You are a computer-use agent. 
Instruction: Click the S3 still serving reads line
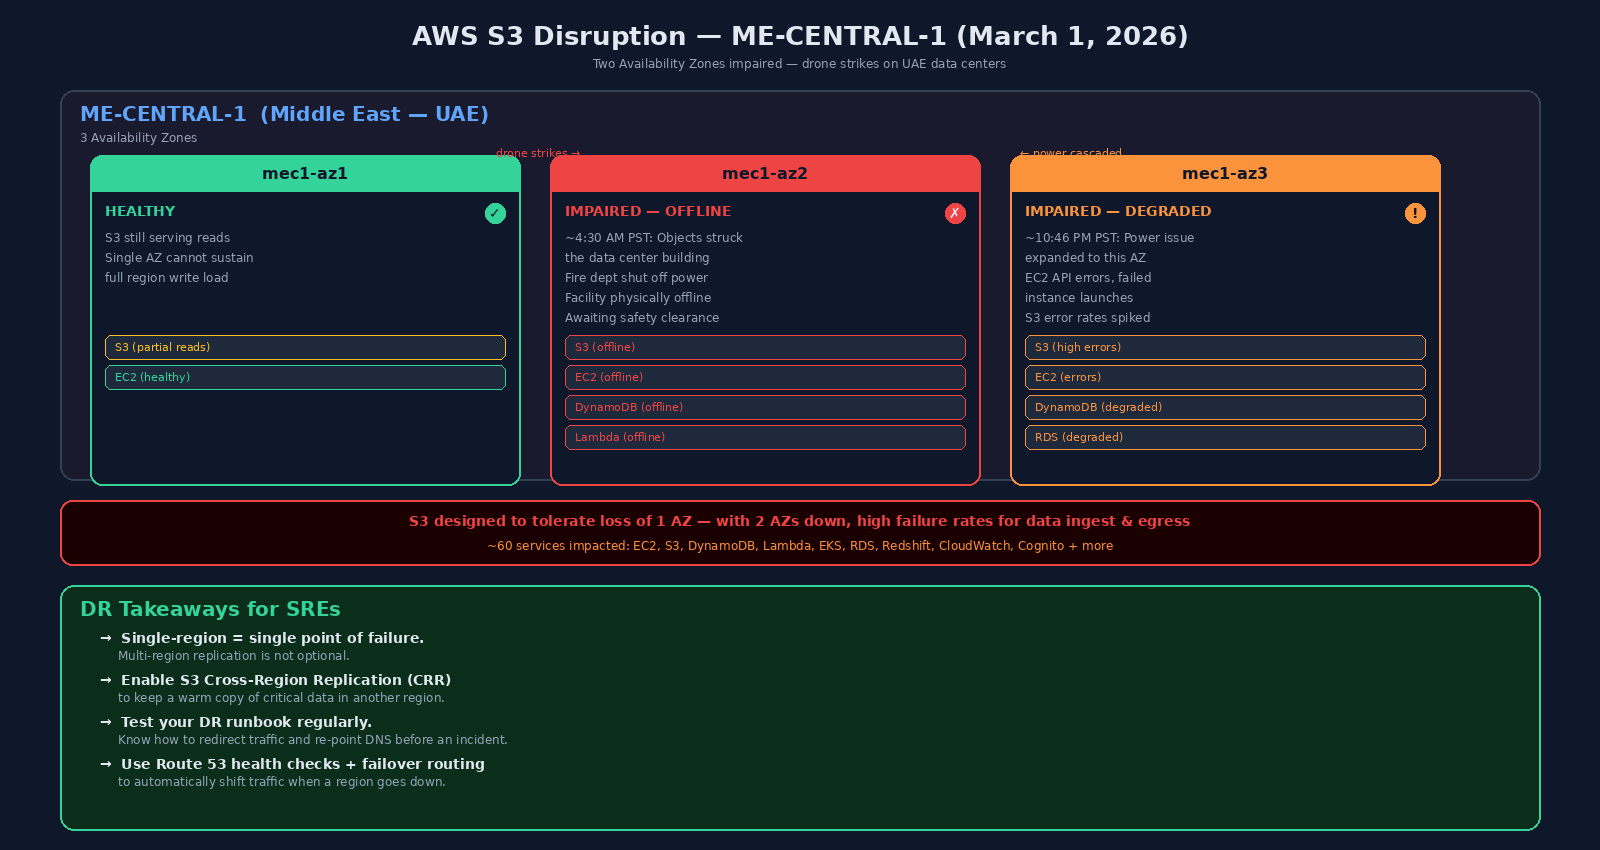click(167, 238)
